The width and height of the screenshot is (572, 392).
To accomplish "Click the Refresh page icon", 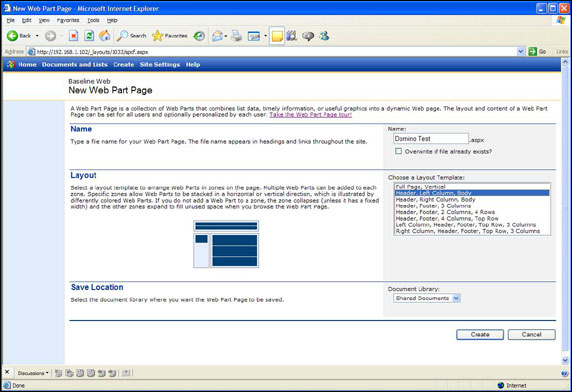I will 89,36.
